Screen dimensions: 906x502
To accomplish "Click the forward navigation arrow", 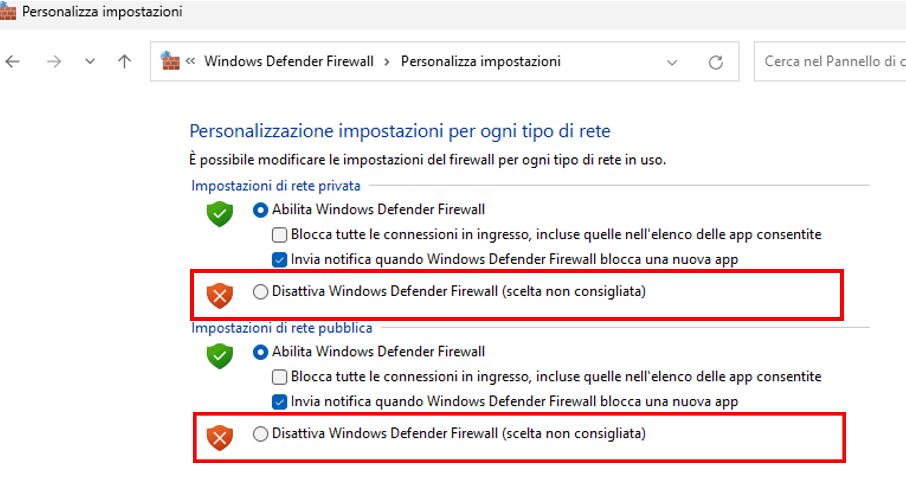I will coord(54,61).
